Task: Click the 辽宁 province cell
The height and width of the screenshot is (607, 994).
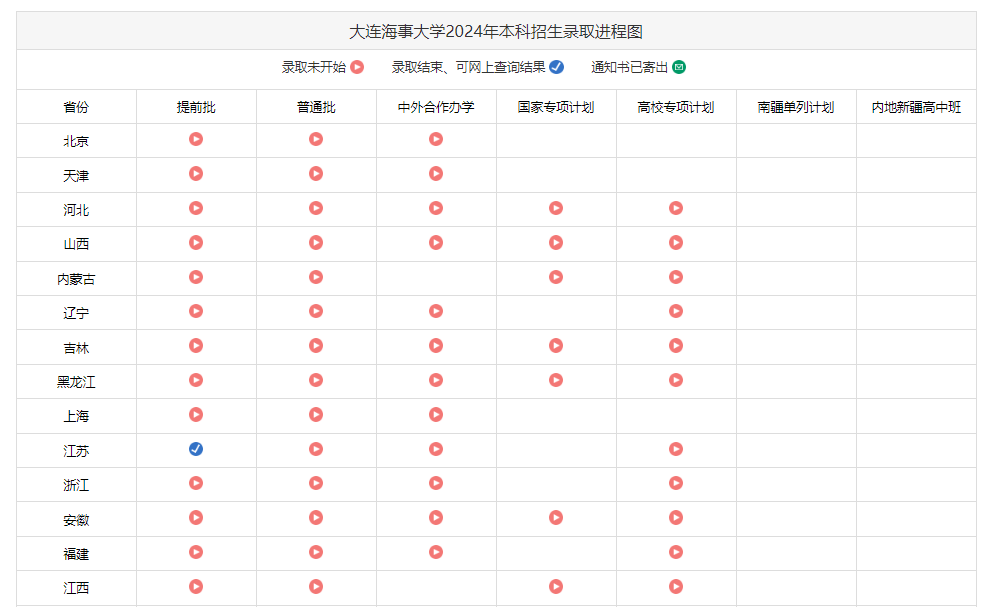Action: (76, 313)
